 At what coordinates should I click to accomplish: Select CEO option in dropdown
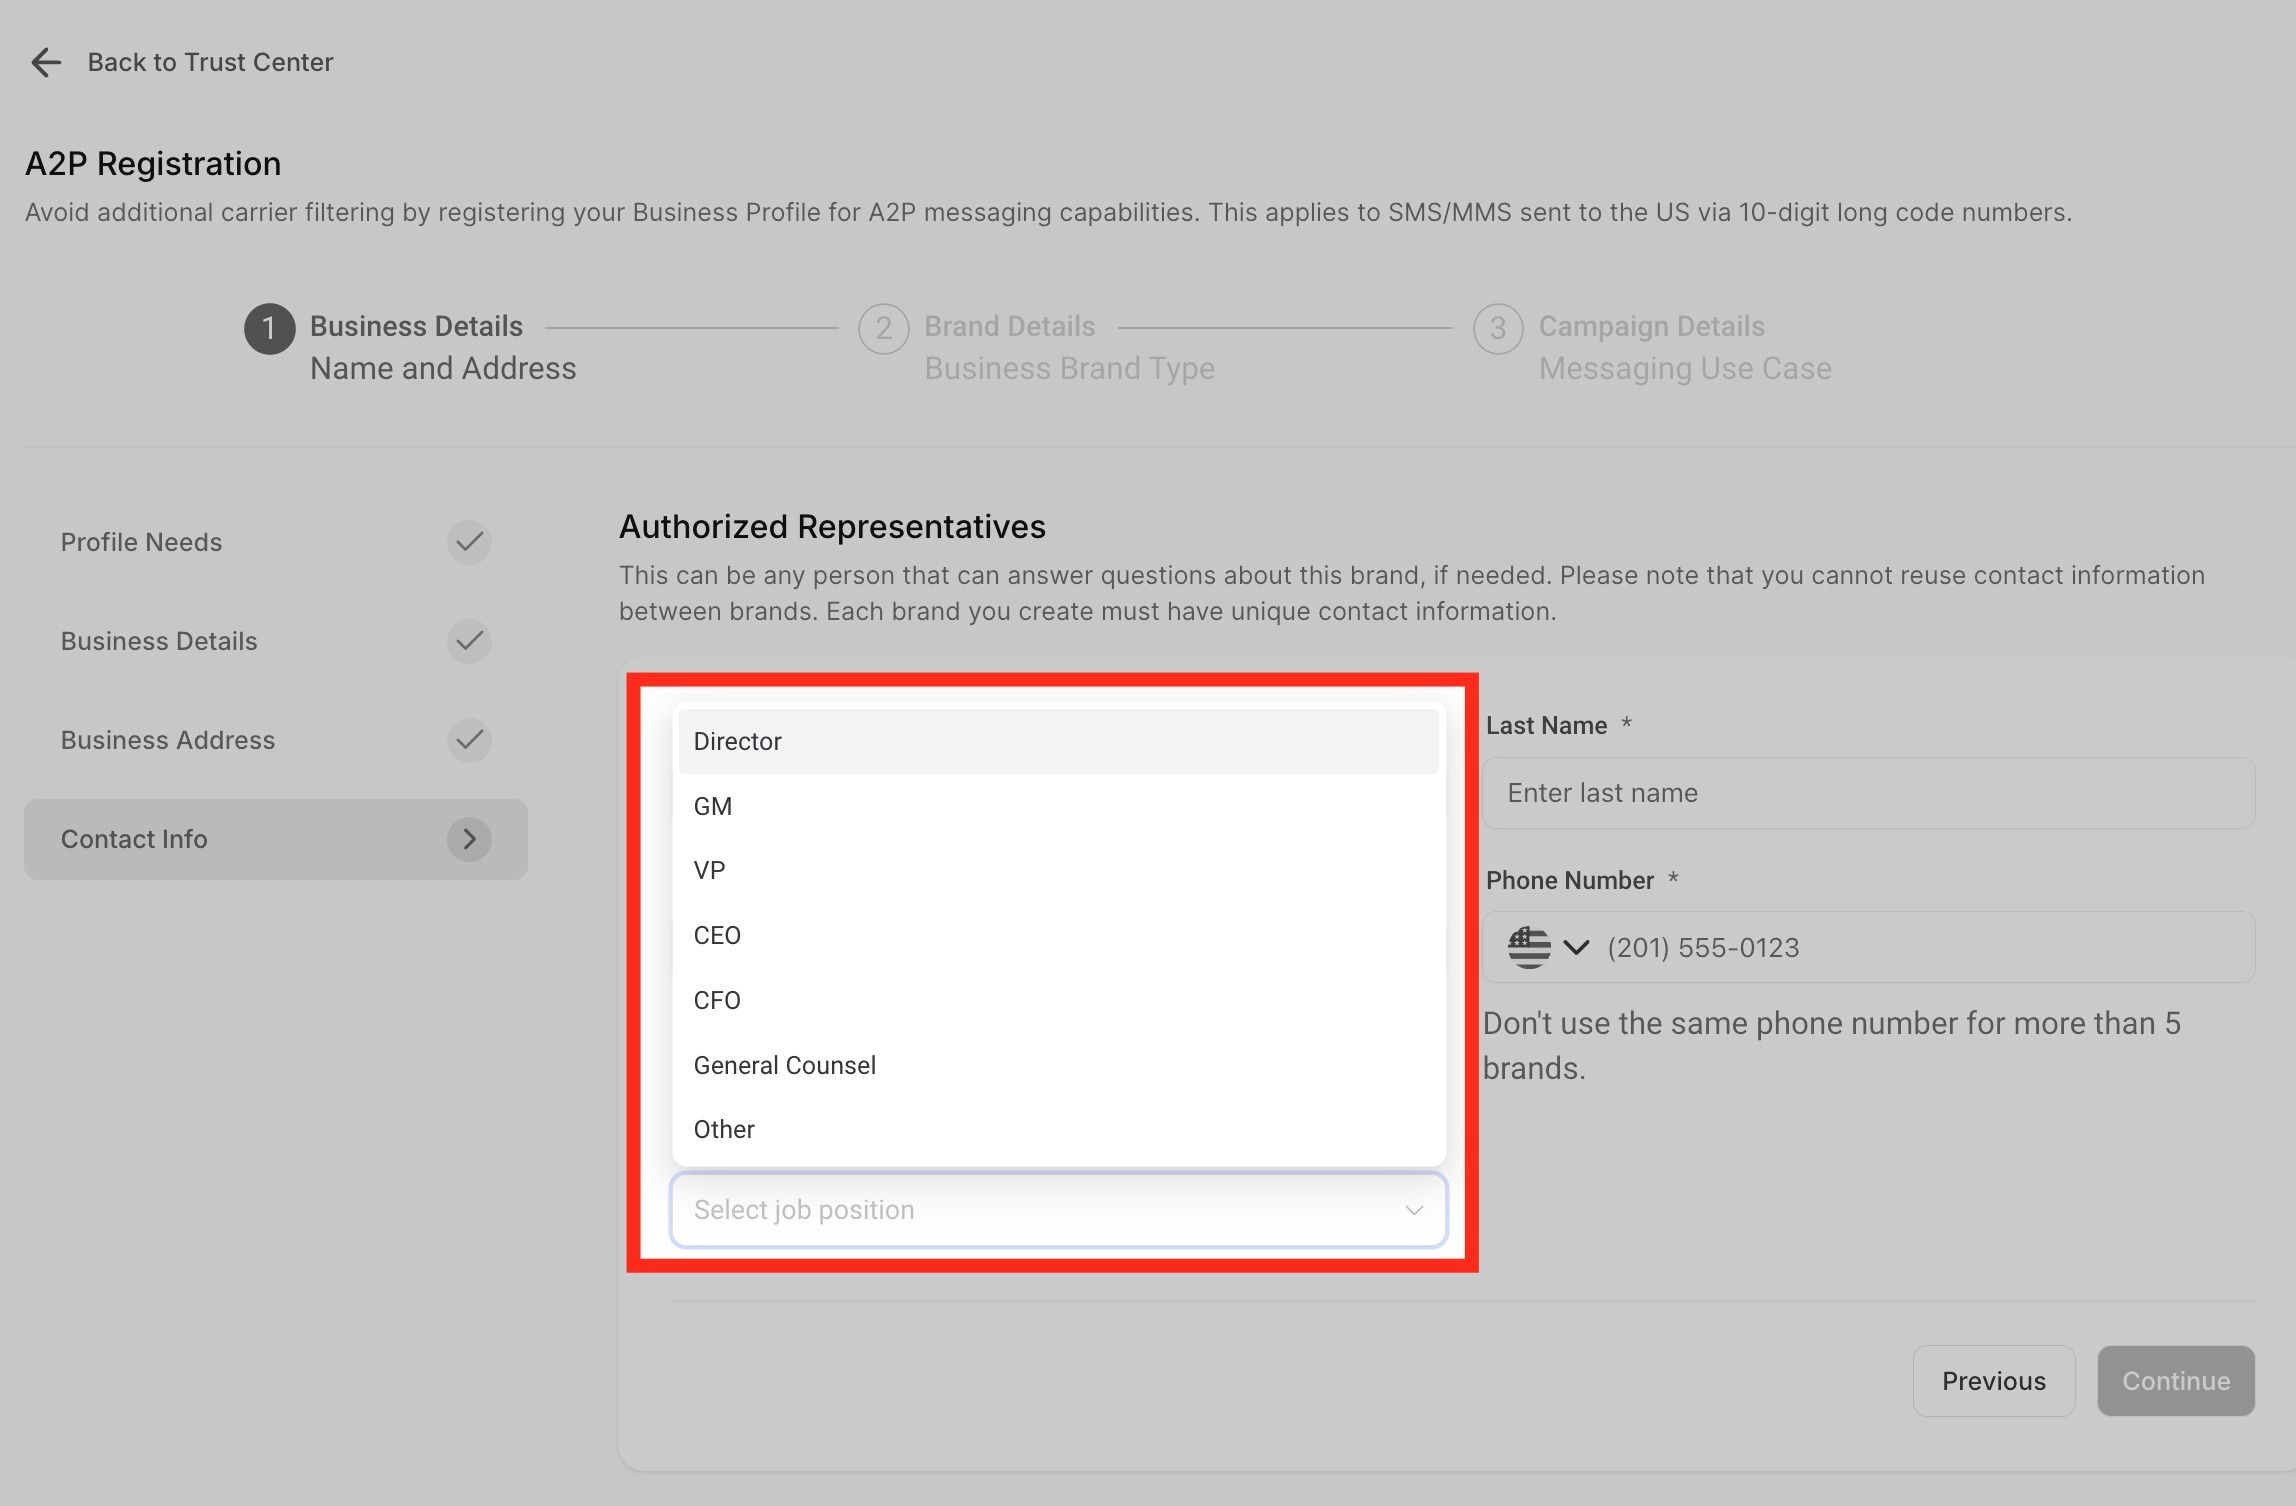click(1058, 935)
